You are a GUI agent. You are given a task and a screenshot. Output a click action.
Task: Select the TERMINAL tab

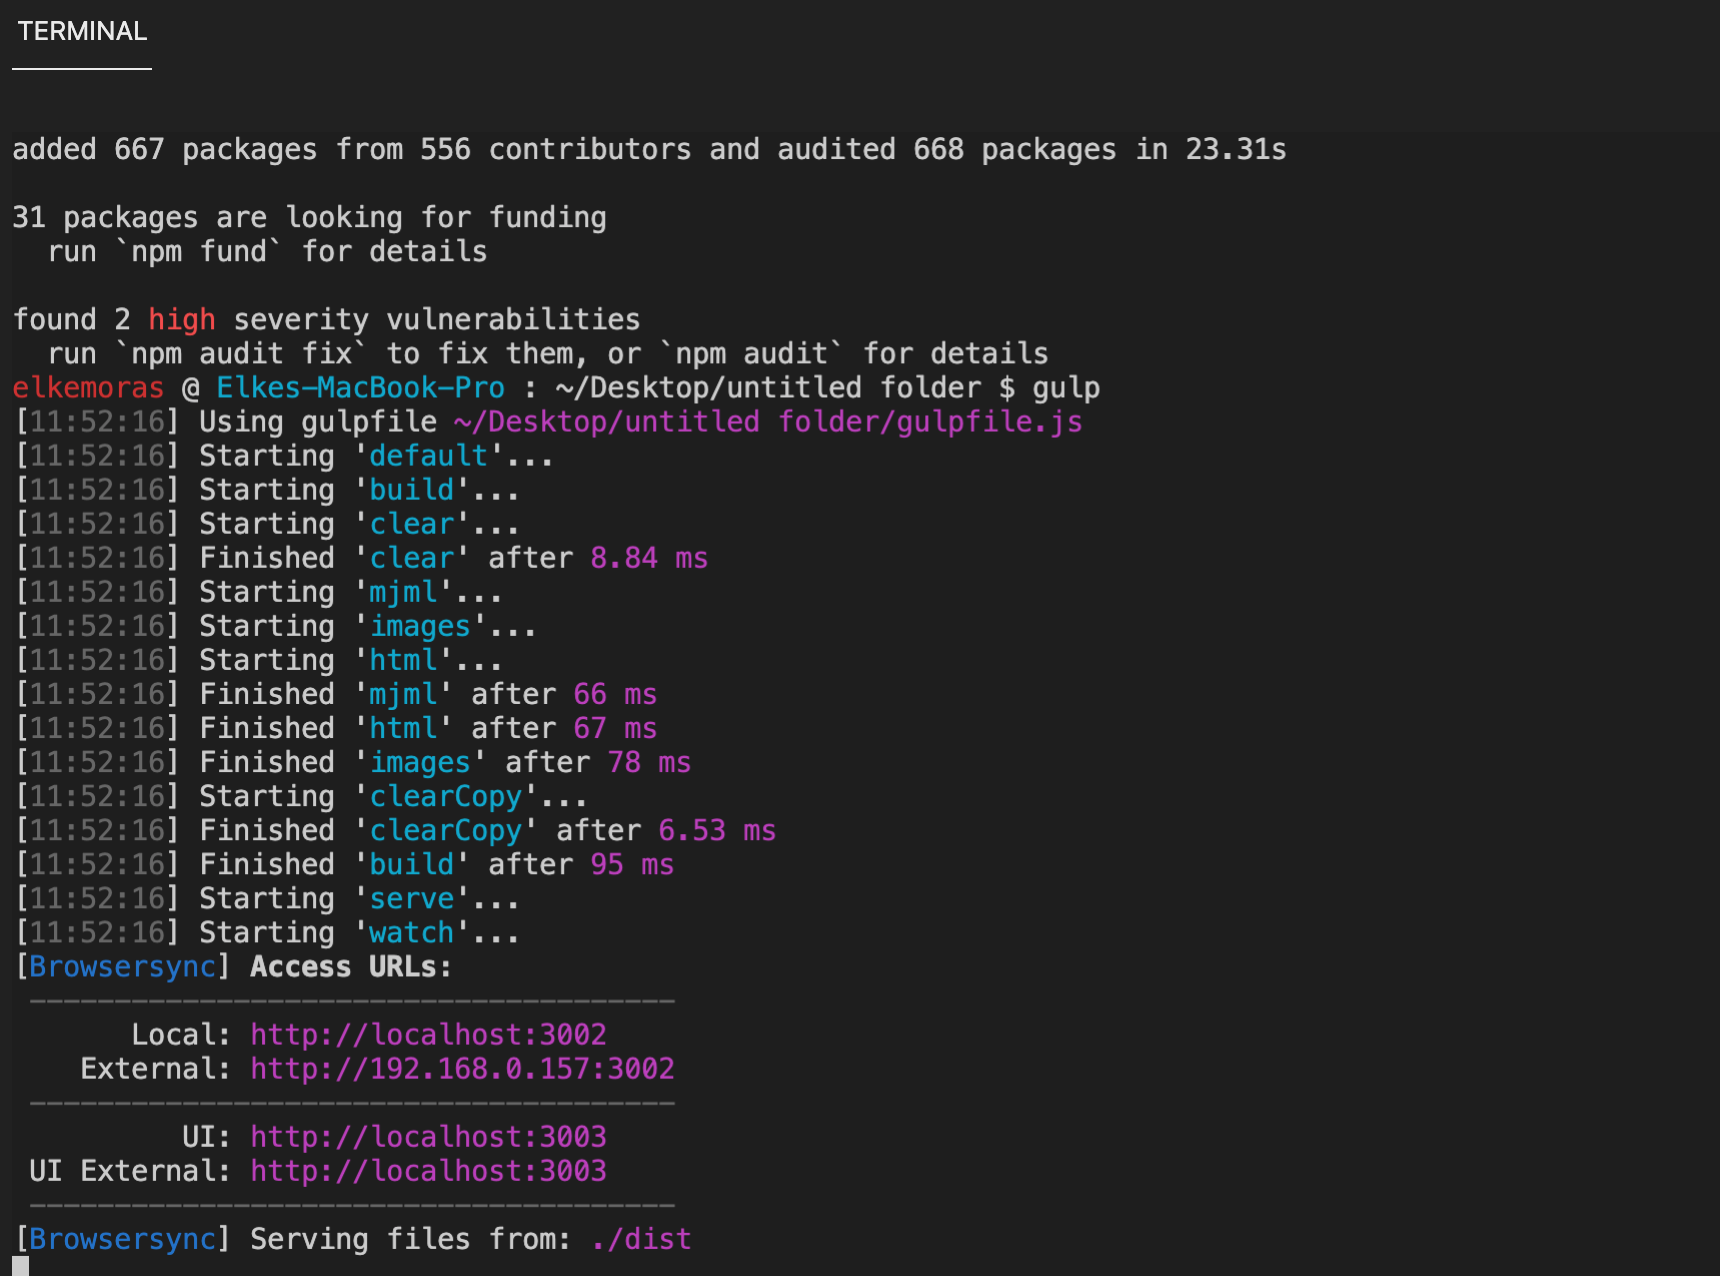pos(82,31)
